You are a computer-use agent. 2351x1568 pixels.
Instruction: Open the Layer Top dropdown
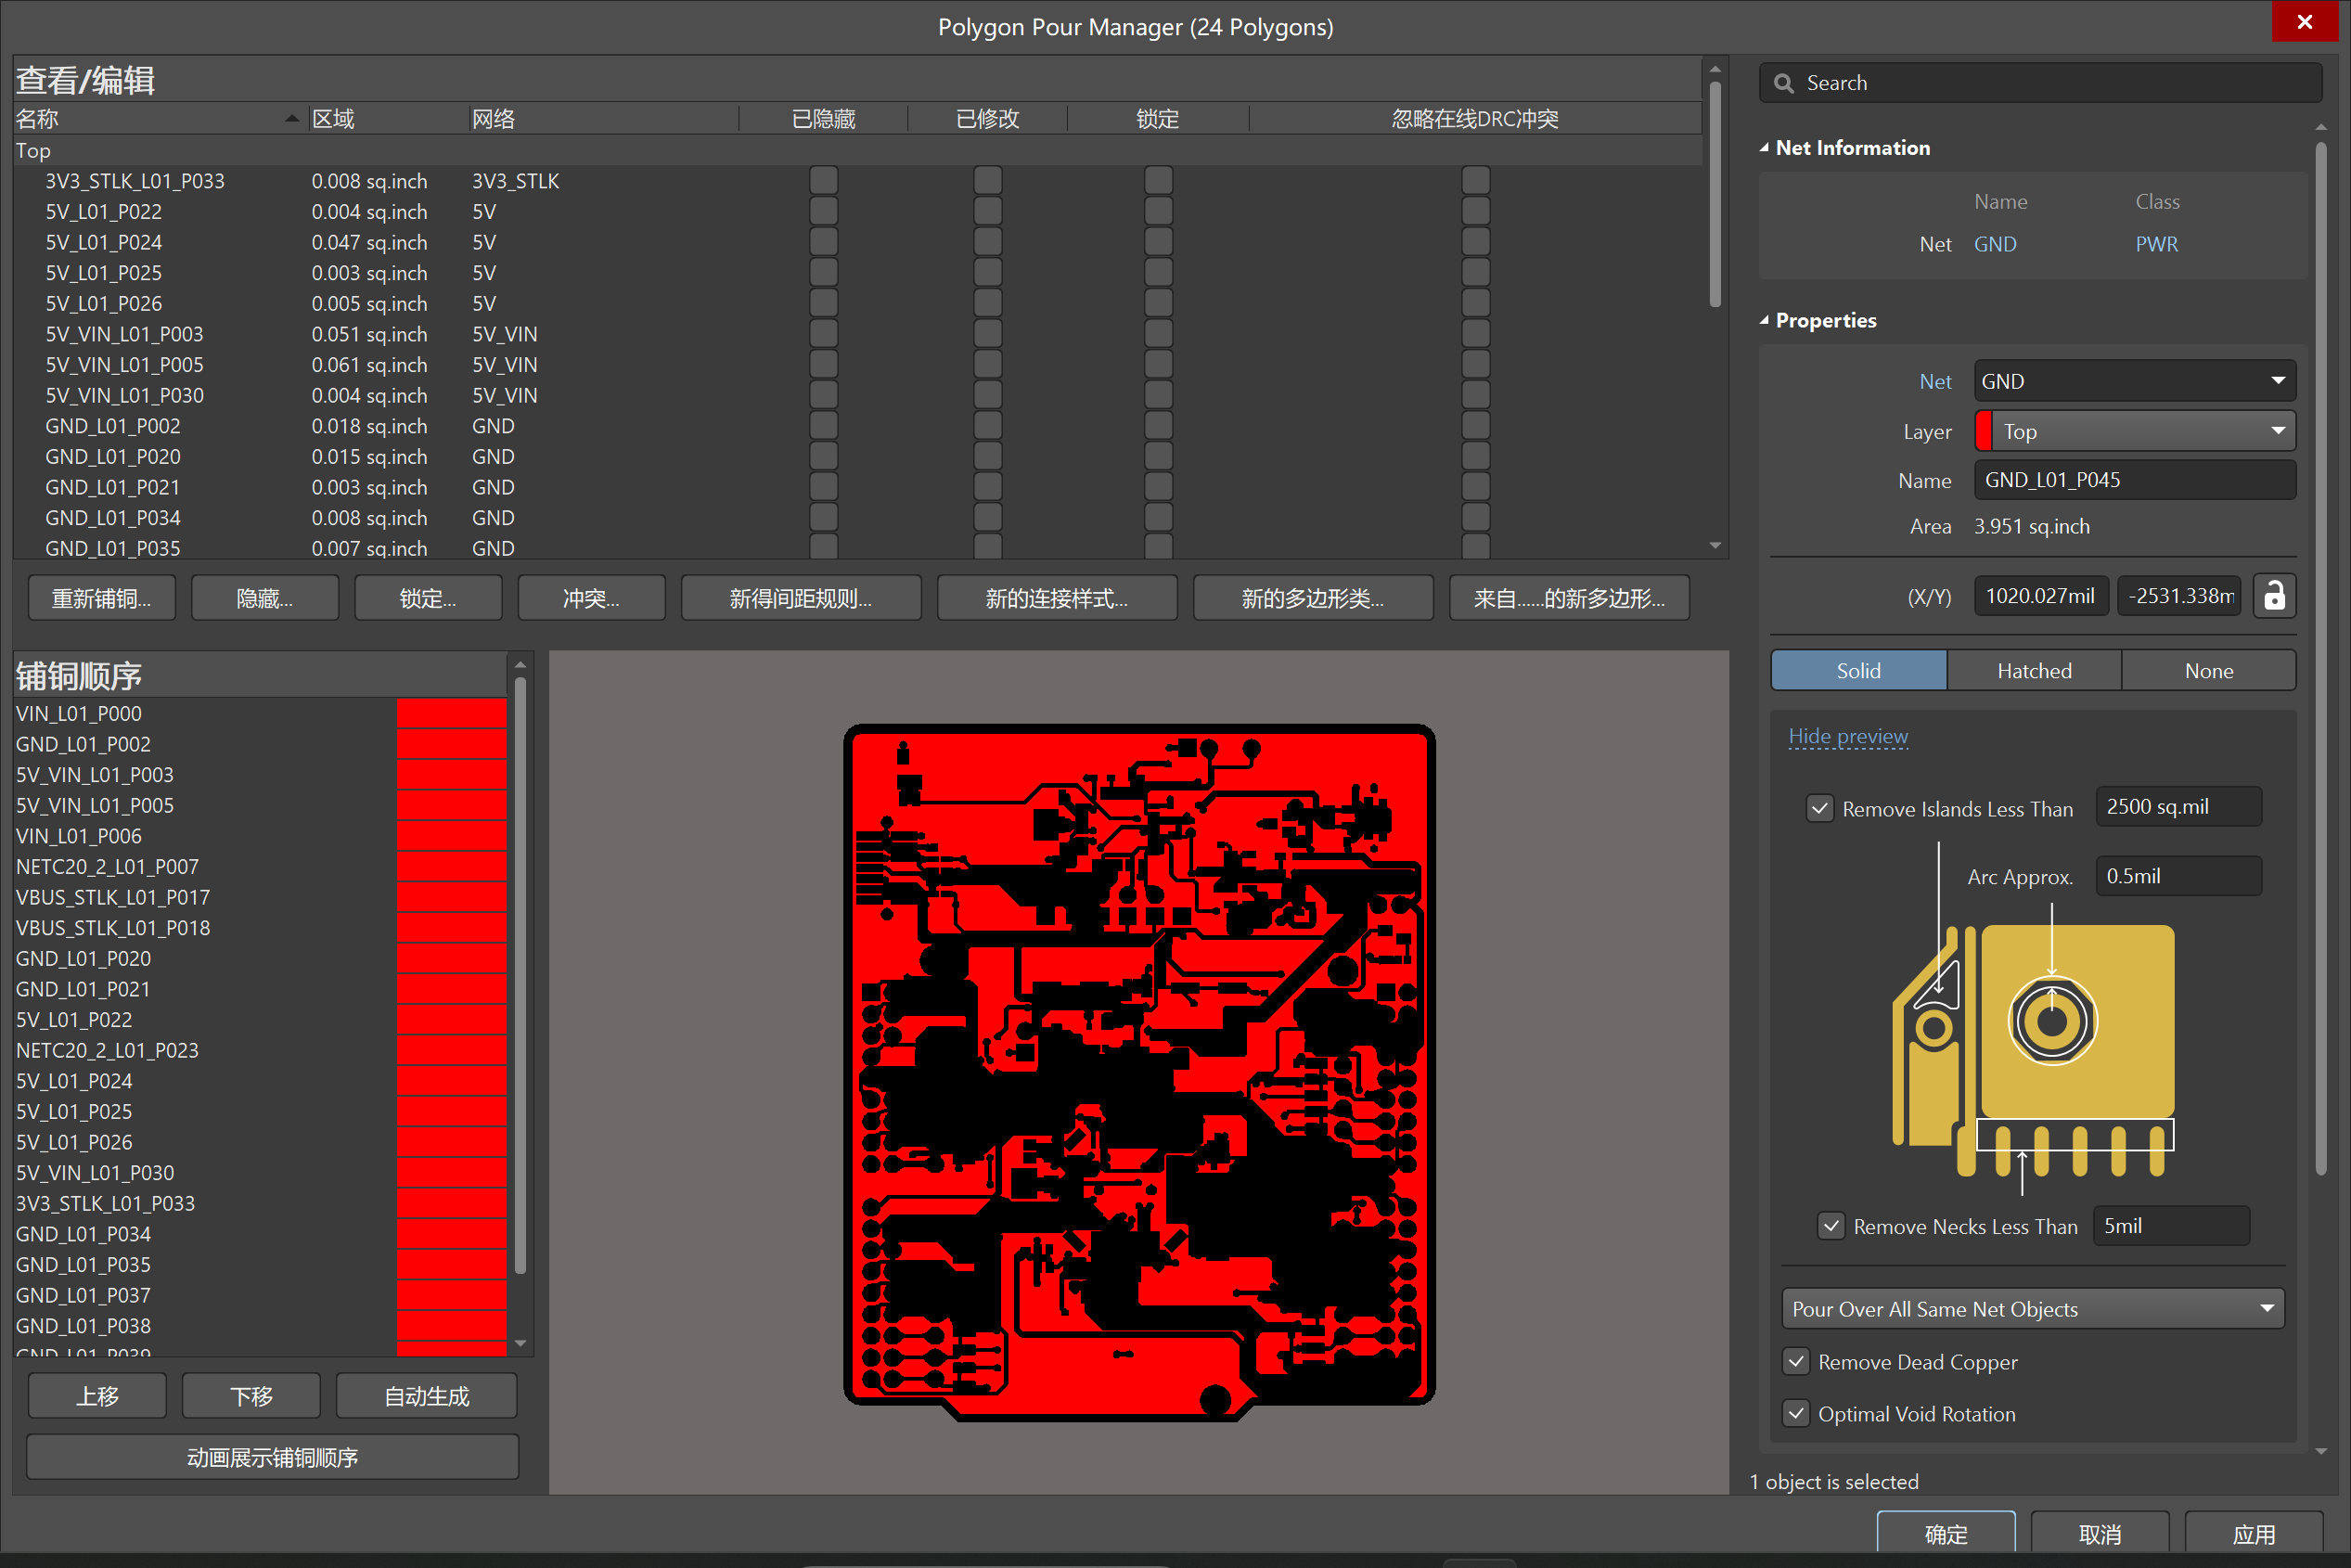[x=2134, y=432]
